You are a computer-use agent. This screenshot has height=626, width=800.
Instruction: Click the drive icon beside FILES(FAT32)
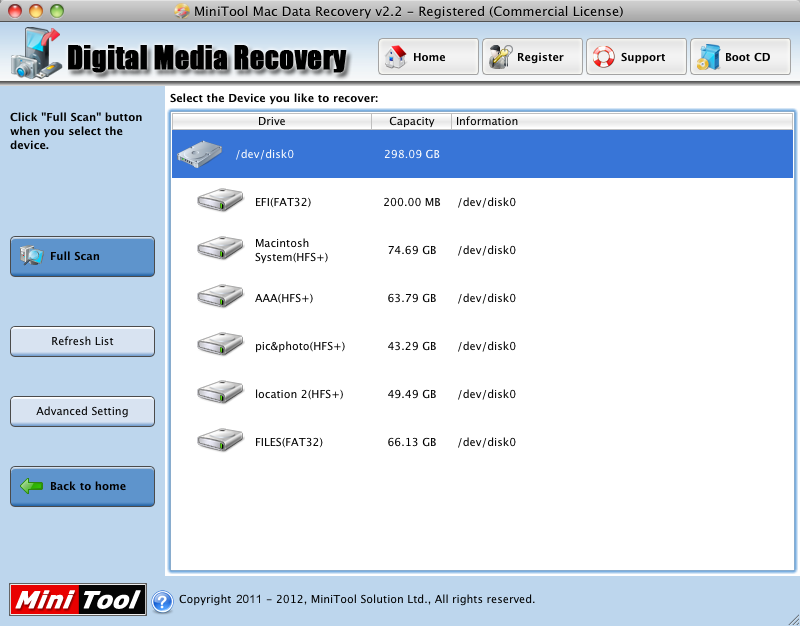(x=220, y=440)
